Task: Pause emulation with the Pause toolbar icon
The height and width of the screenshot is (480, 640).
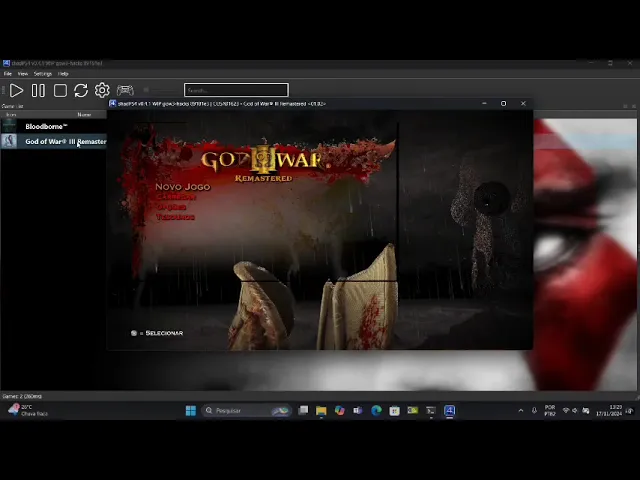Action: 38,90
